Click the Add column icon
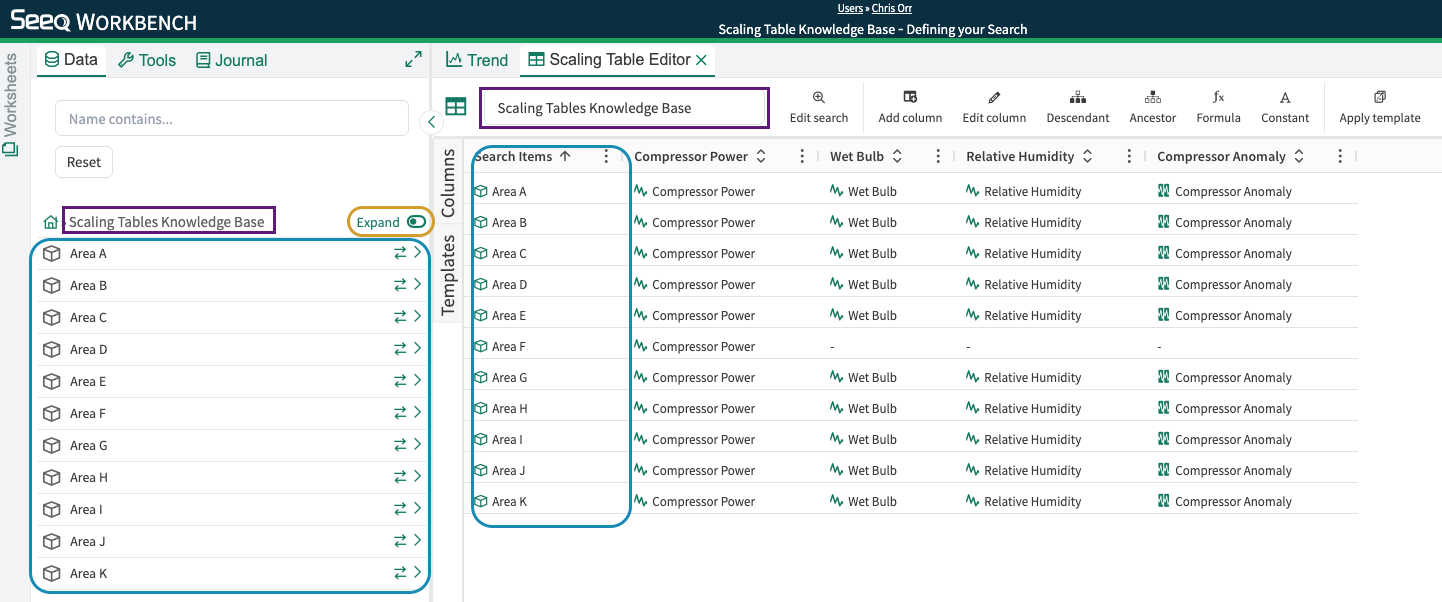Viewport: 1442px width, 602px height. (x=910, y=98)
